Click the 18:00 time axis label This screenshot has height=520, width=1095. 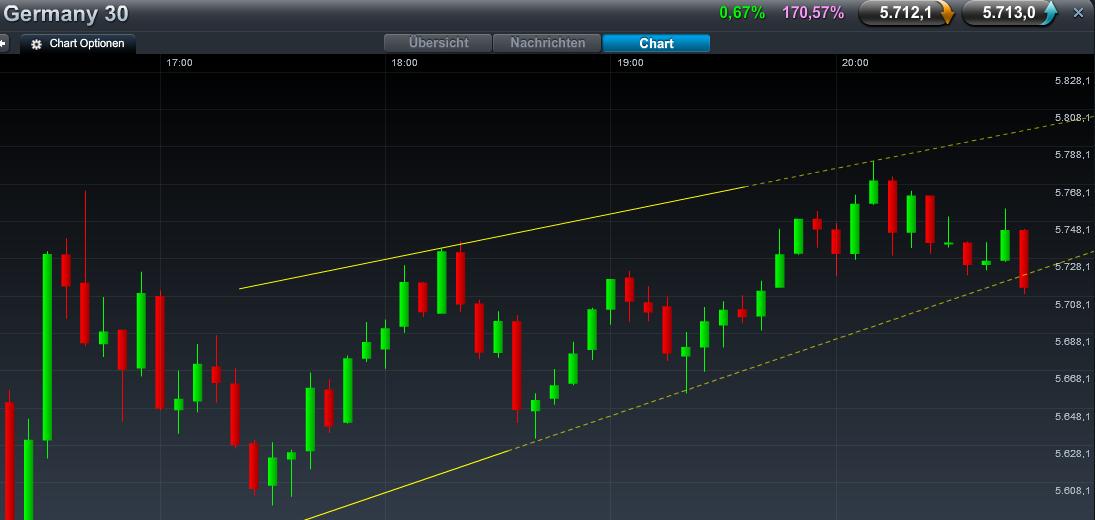click(x=404, y=63)
